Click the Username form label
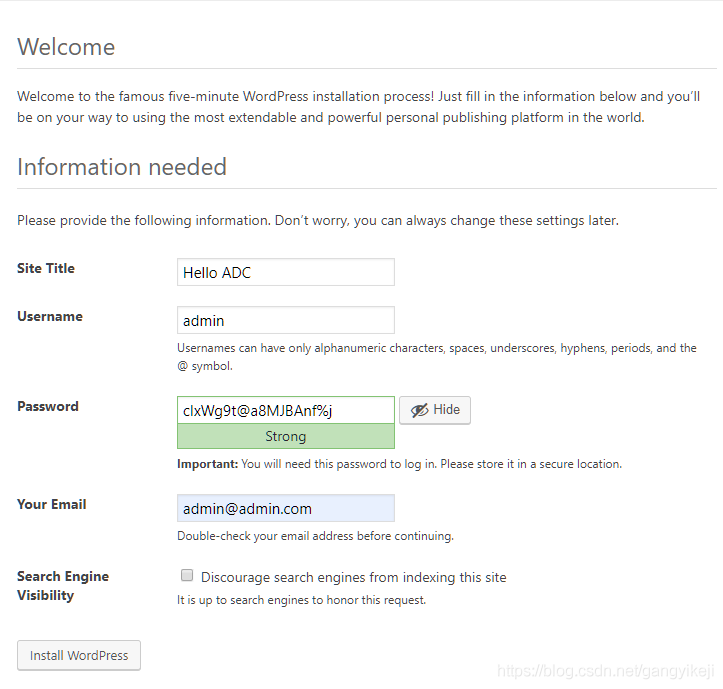The height and width of the screenshot is (689, 723). (50, 316)
